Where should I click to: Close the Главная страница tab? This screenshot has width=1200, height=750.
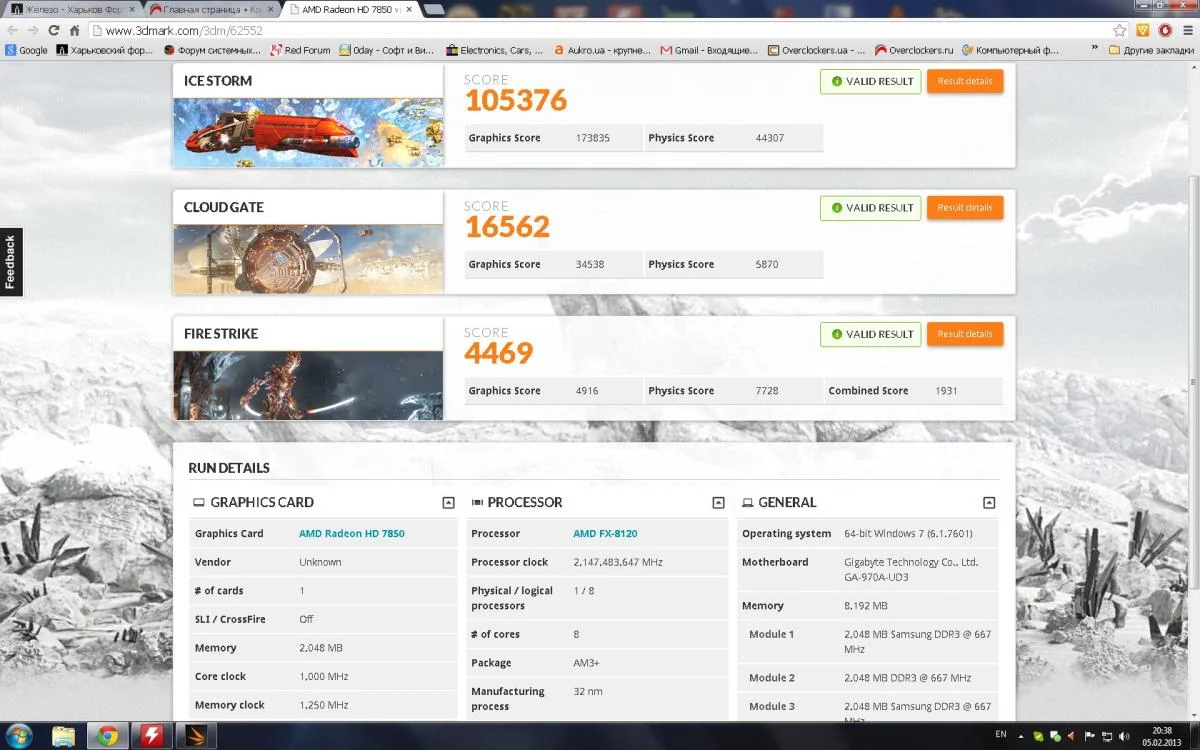tap(269, 8)
